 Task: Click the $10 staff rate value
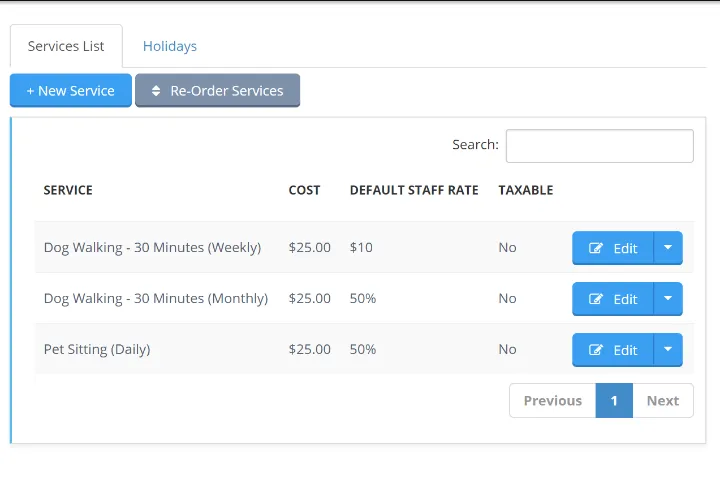(x=361, y=248)
